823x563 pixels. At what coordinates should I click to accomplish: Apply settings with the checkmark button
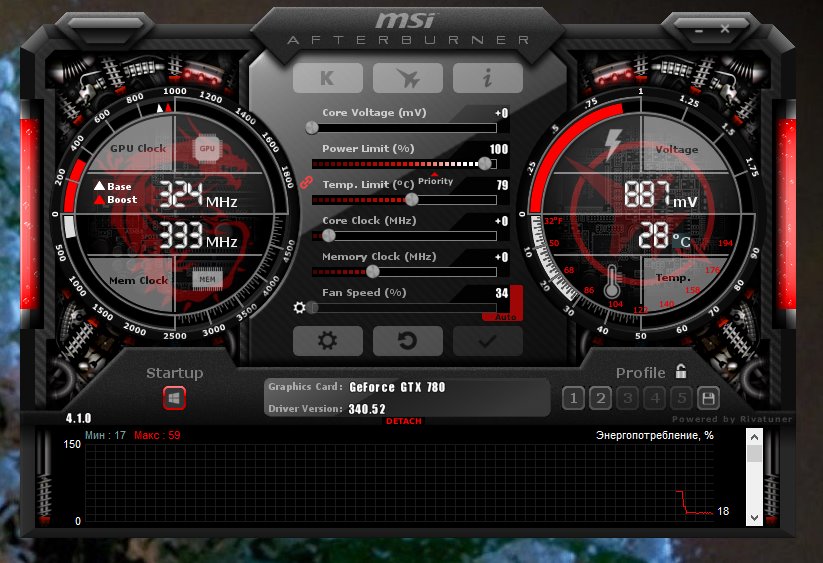click(x=488, y=341)
